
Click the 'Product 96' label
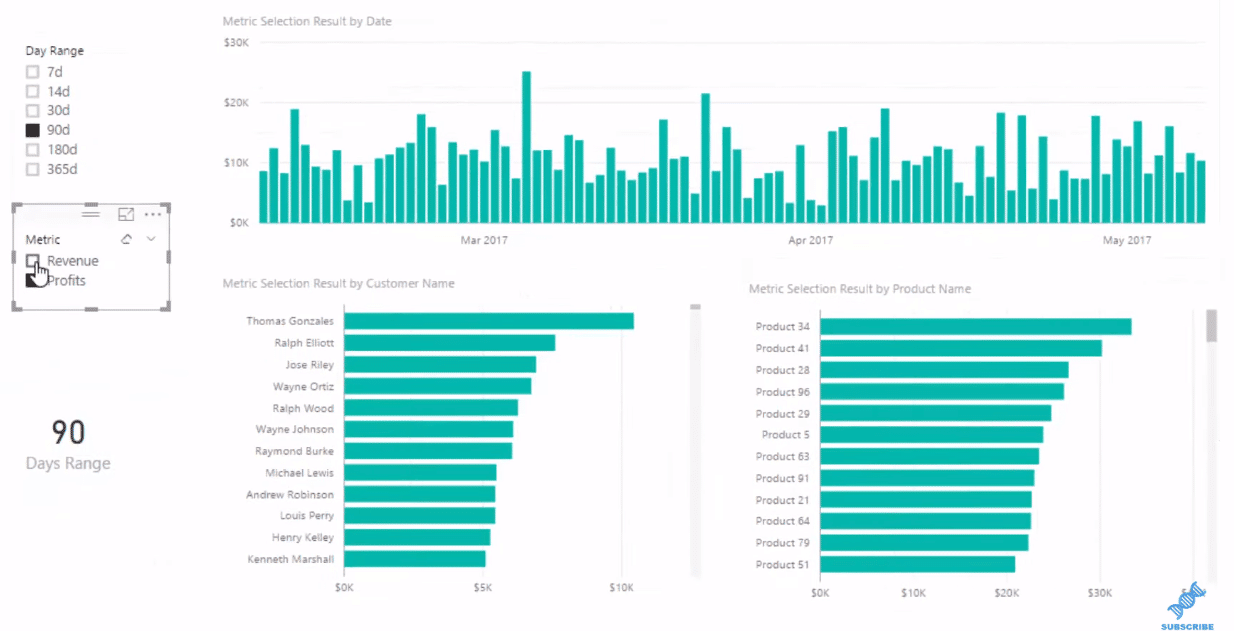pos(783,392)
